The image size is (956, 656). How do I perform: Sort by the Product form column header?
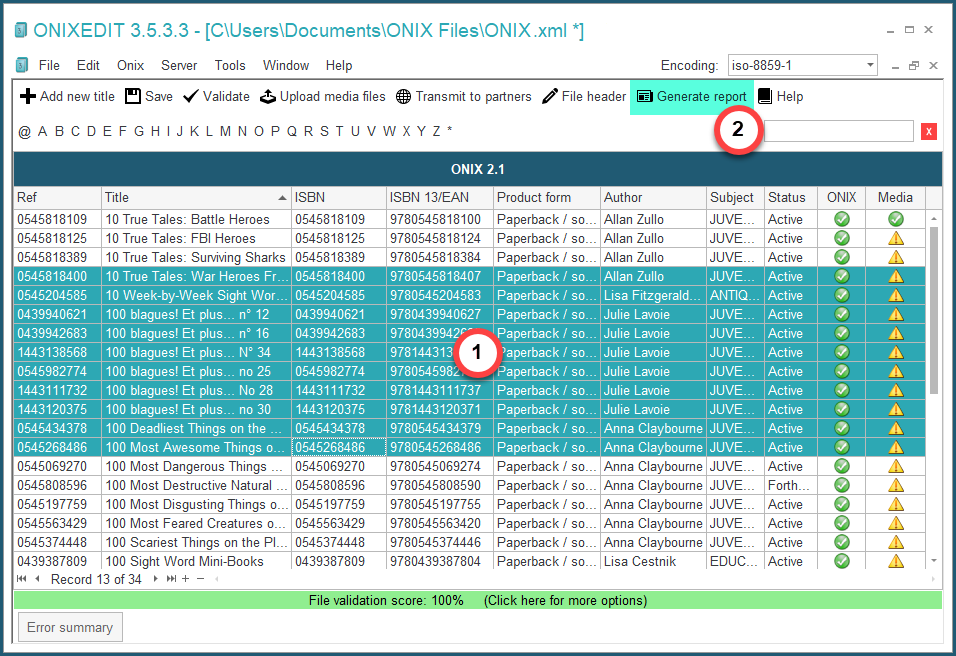546,197
